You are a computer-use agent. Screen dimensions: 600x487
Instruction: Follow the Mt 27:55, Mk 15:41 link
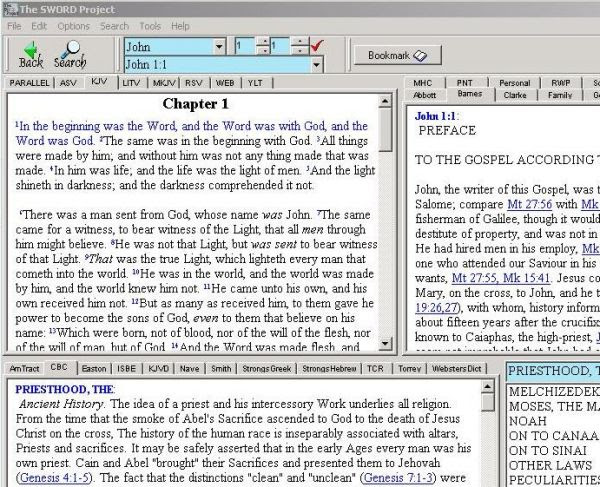click(501, 278)
